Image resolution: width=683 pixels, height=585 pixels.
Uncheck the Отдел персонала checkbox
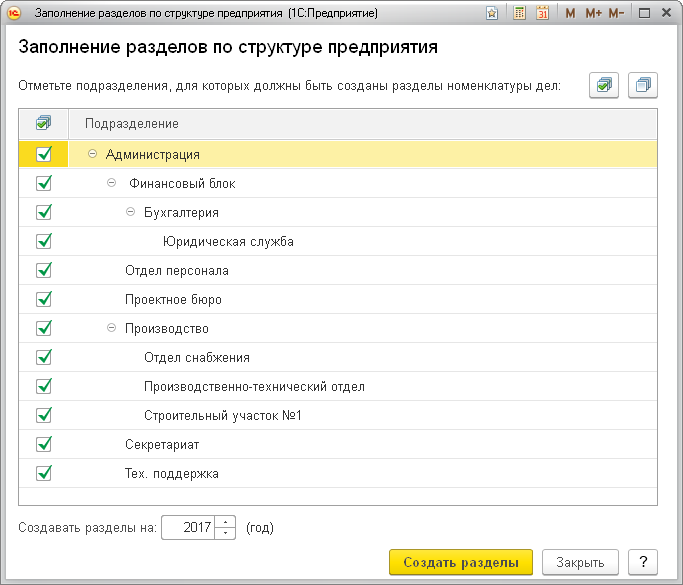(x=44, y=270)
